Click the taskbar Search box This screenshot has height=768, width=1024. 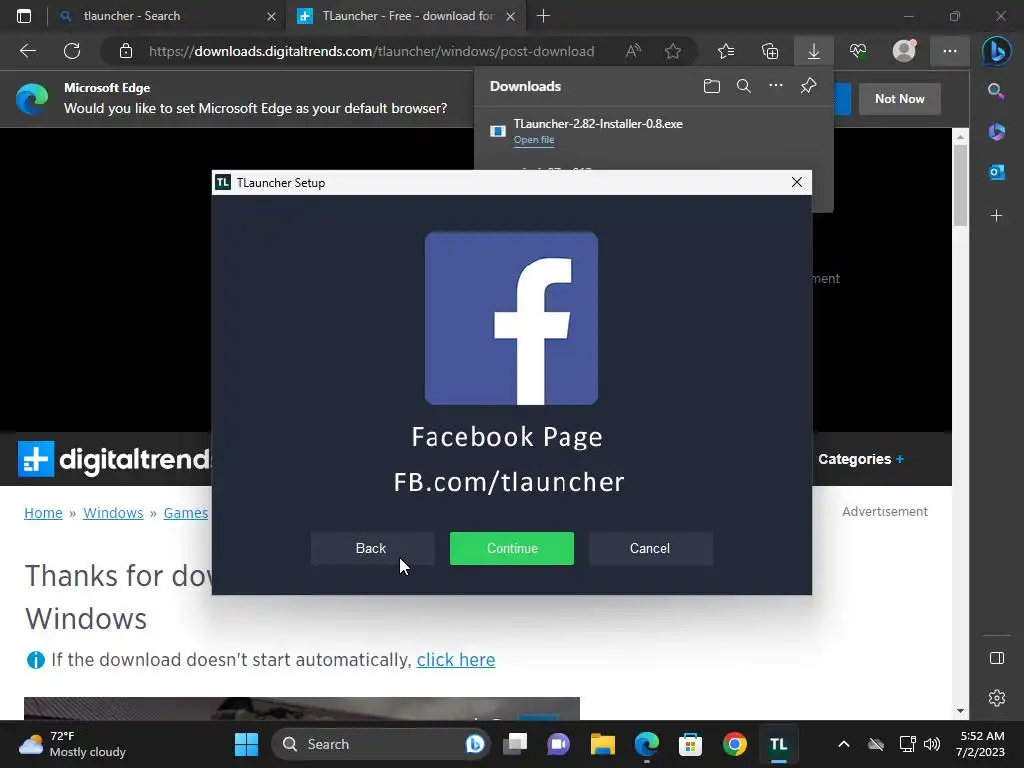coord(382,744)
